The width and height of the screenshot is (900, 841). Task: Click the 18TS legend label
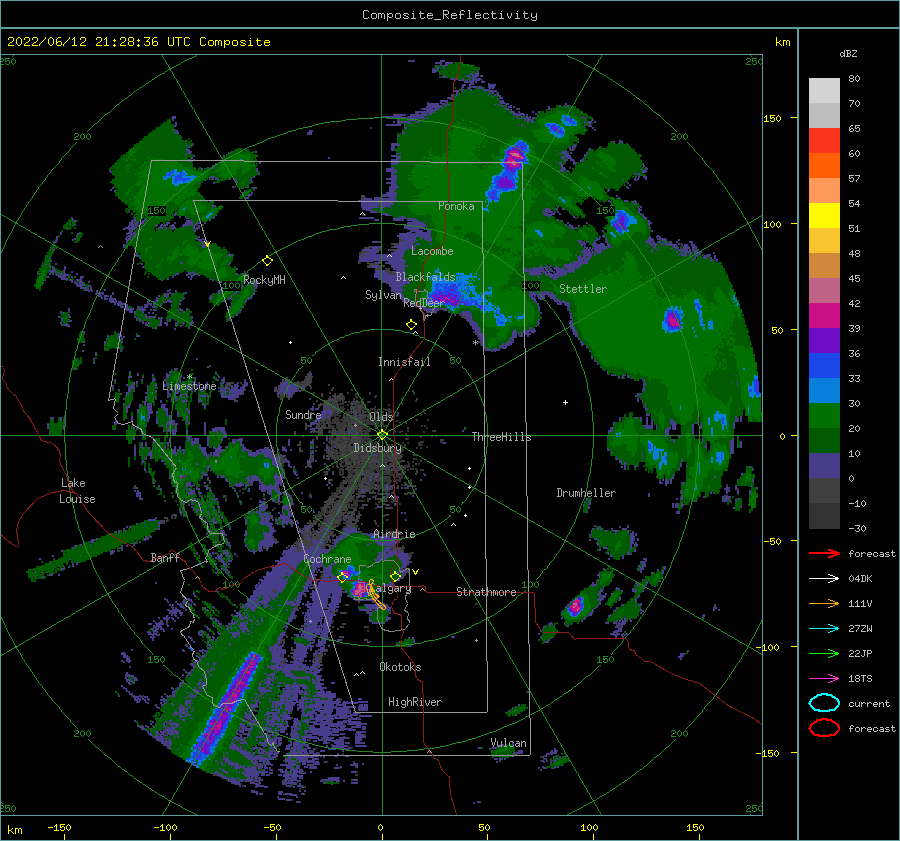click(860, 679)
